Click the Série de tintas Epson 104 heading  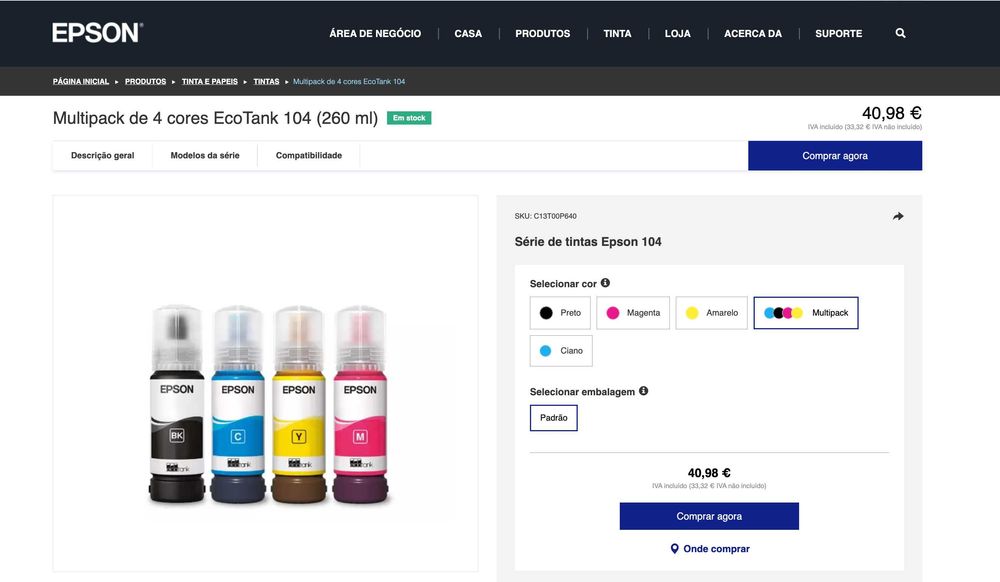[x=588, y=242]
